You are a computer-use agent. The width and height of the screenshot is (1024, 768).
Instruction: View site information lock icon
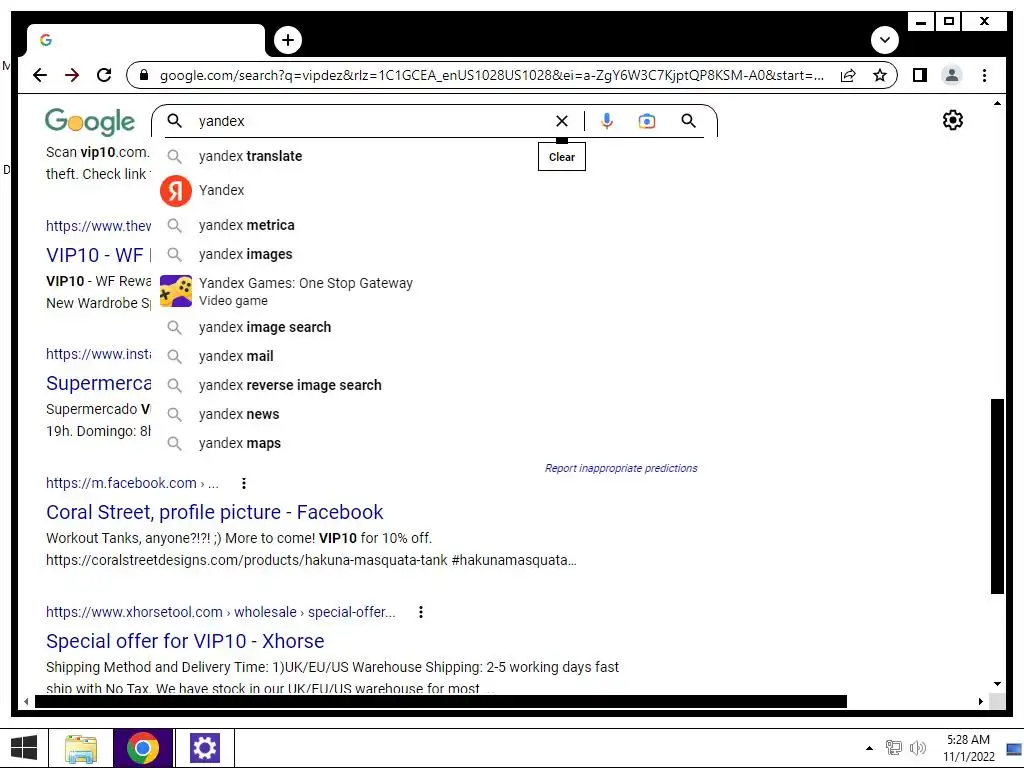pyautogui.click(x=144, y=75)
